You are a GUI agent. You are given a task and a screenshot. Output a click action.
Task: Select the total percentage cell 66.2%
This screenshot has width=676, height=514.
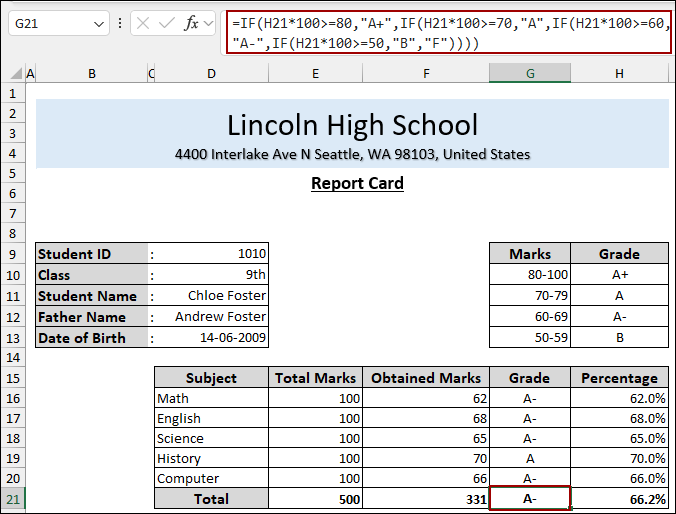pos(619,499)
